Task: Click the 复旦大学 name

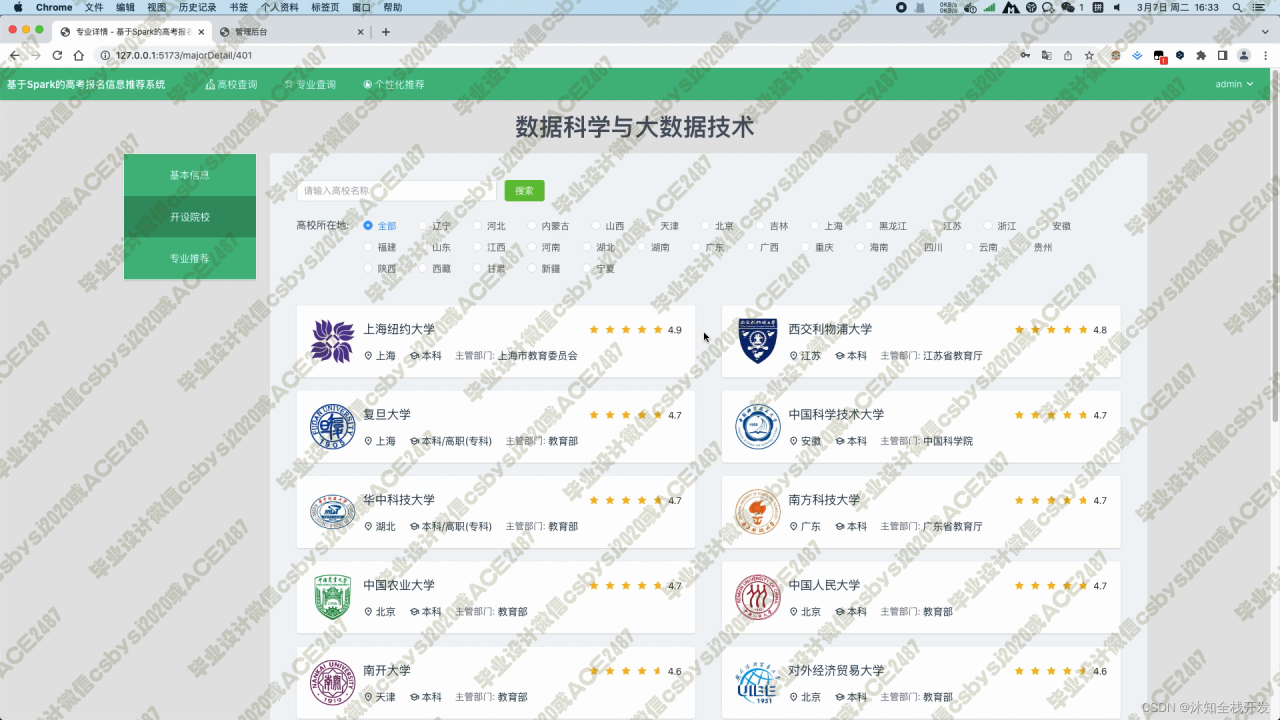Action: click(387, 414)
